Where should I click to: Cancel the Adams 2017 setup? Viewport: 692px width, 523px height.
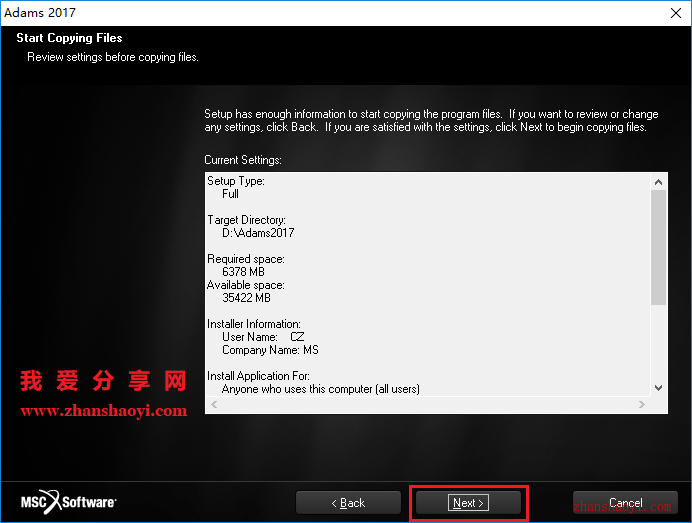(625, 503)
